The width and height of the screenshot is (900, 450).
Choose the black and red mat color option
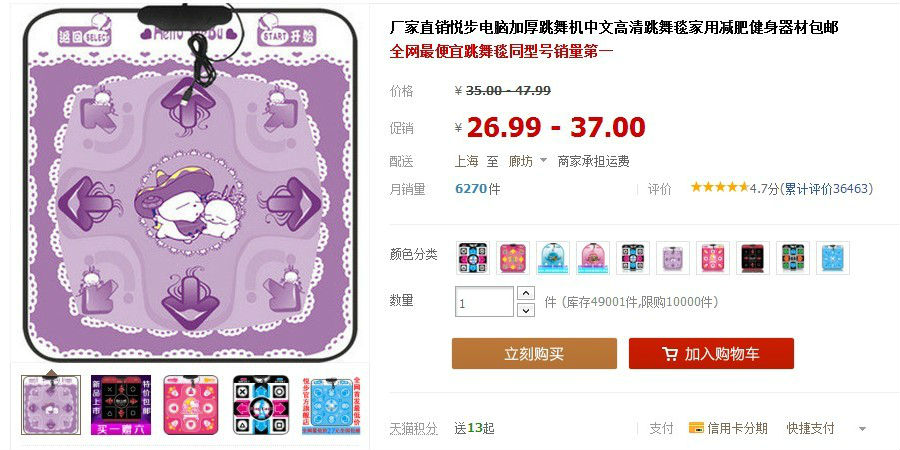coord(753,258)
